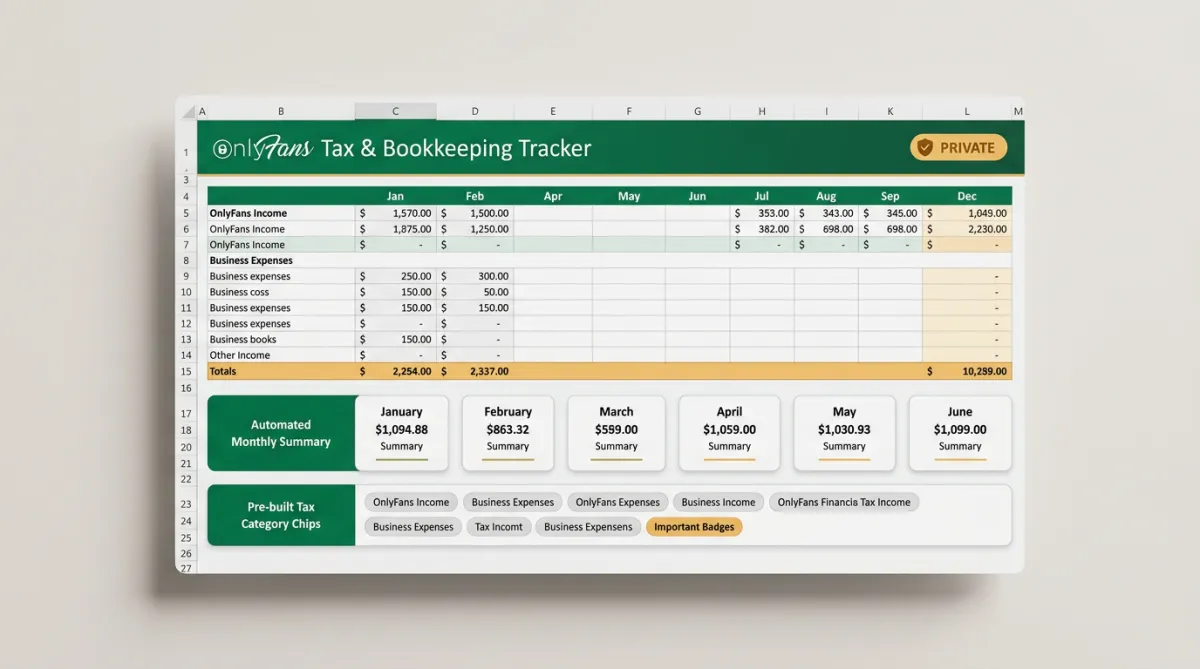Select the cell showing 1,049.00
Image resolution: width=1200 pixels, height=669 pixels.
pyautogui.click(x=967, y=213)
